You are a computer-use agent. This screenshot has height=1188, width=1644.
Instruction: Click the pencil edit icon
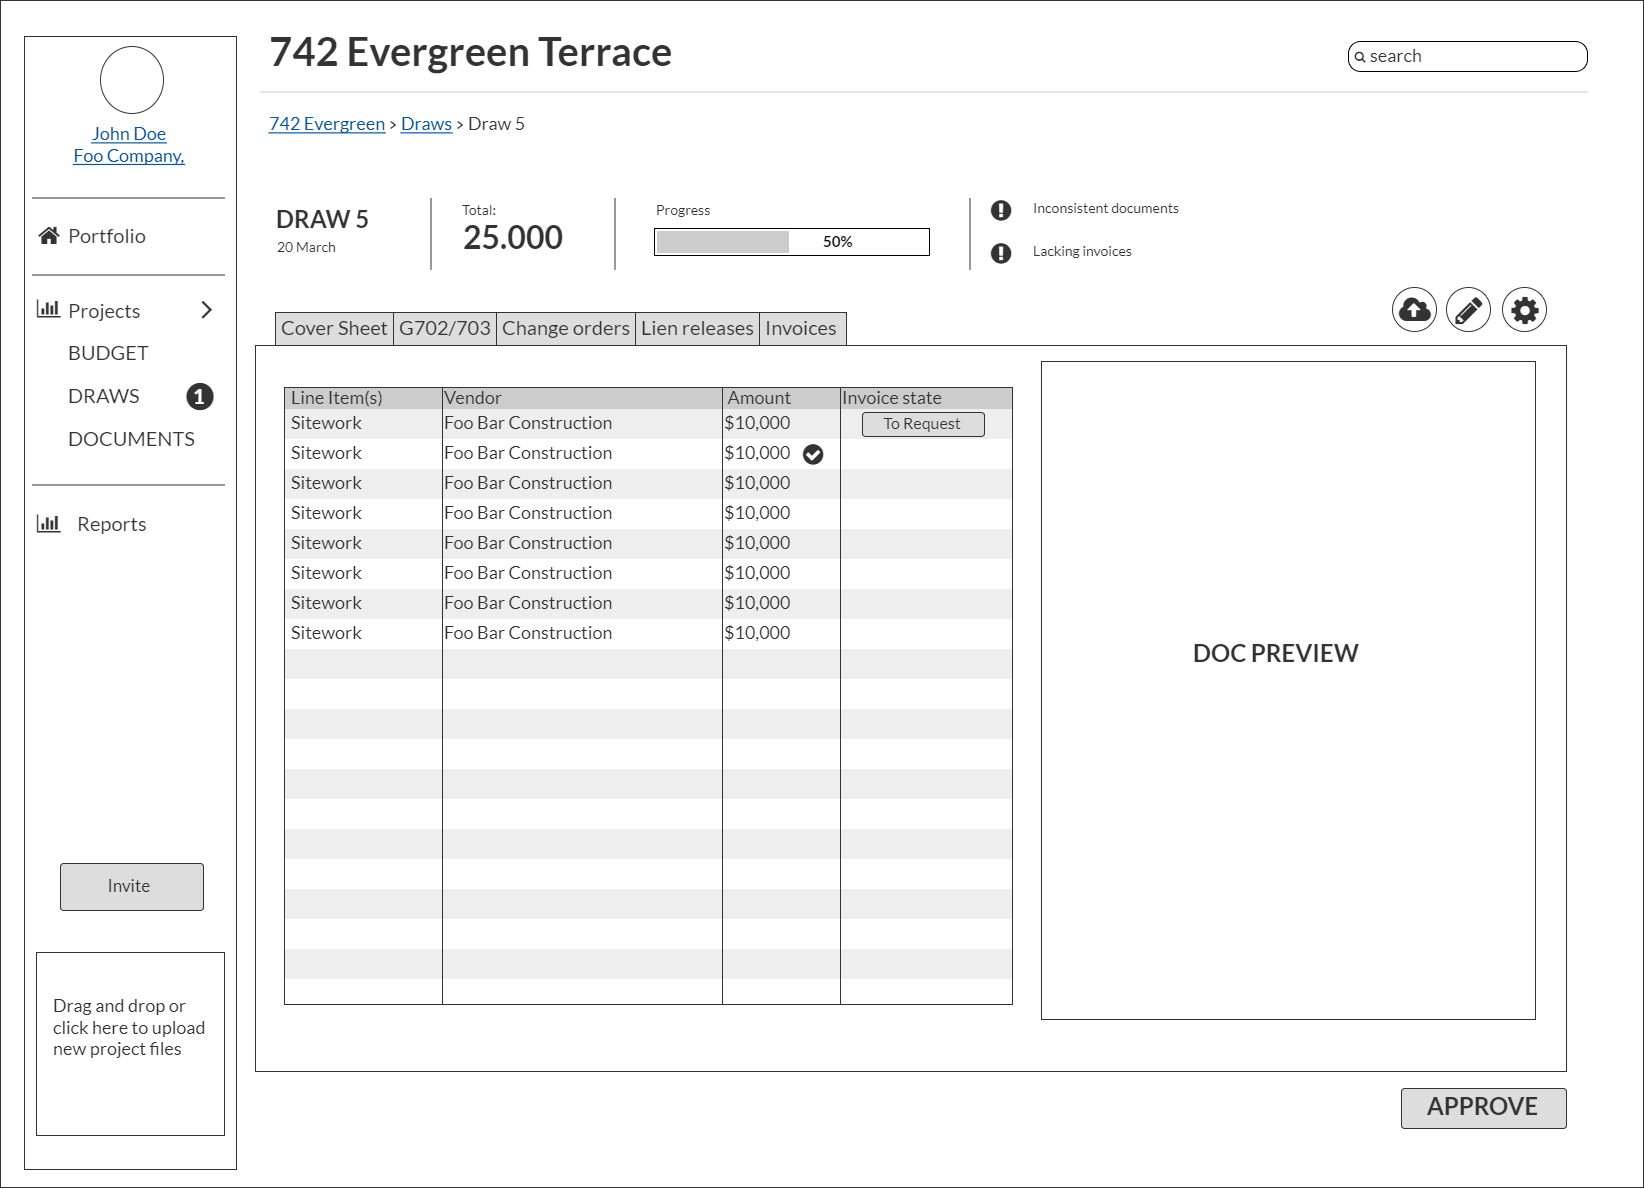pyautogui.click(x=1468, y=310)
